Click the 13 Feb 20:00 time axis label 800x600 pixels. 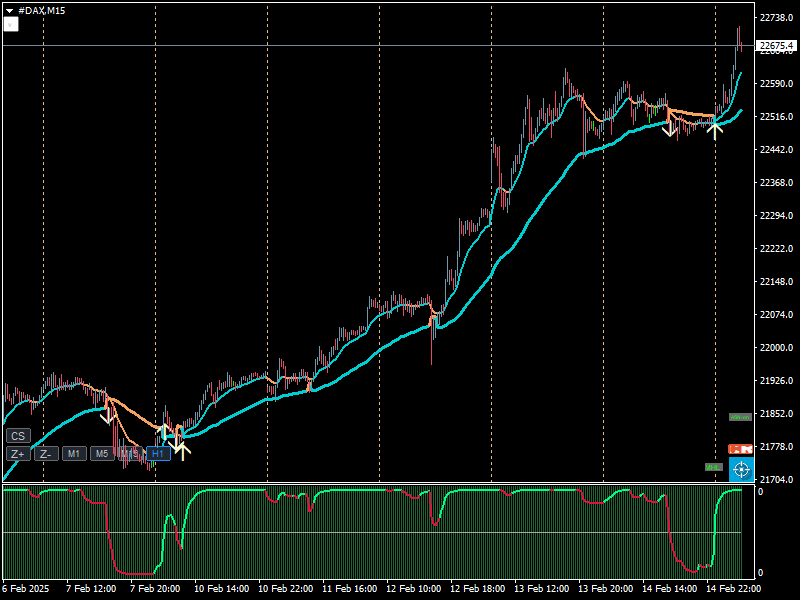tap(606, 589)
